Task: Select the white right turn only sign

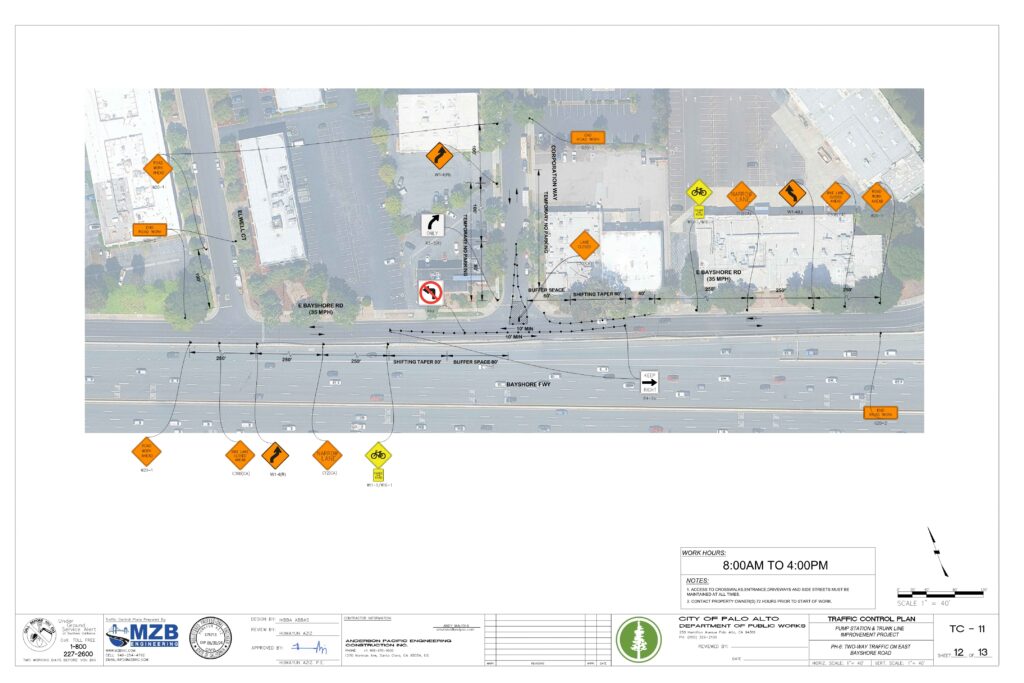Action: pos(432,224)
